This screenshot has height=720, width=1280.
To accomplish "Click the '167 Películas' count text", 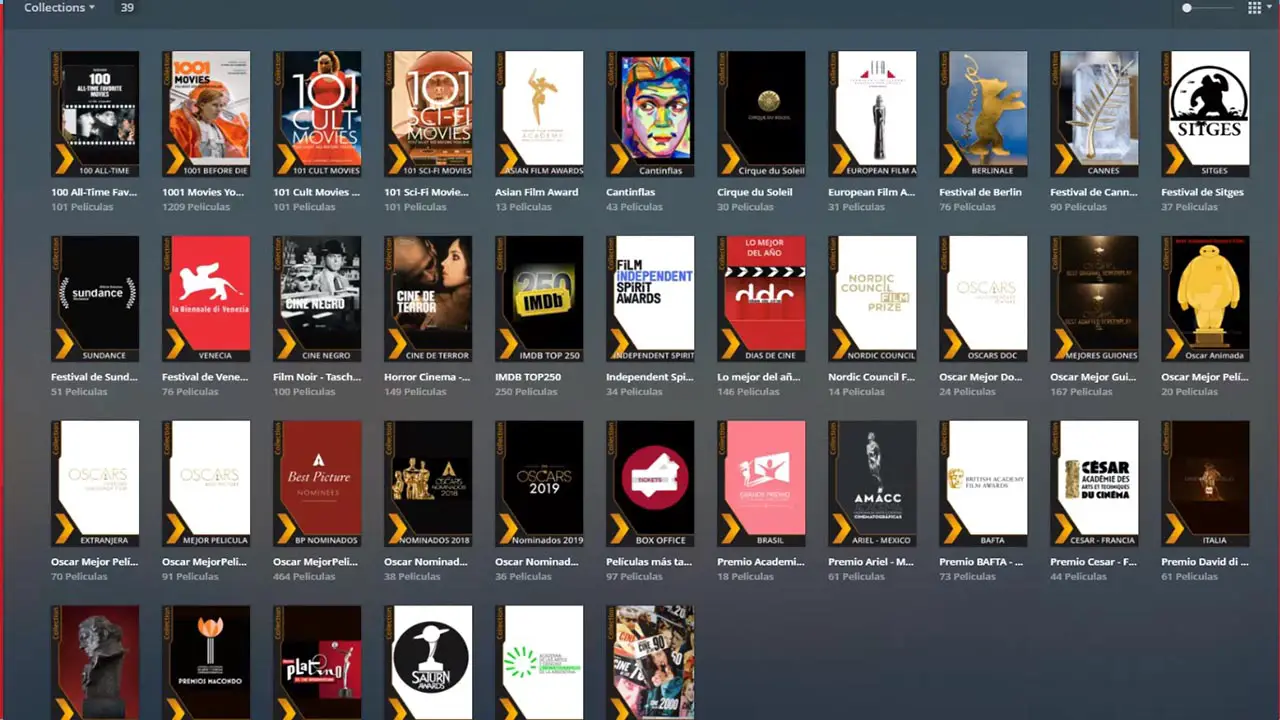I will click(1083, 392).
